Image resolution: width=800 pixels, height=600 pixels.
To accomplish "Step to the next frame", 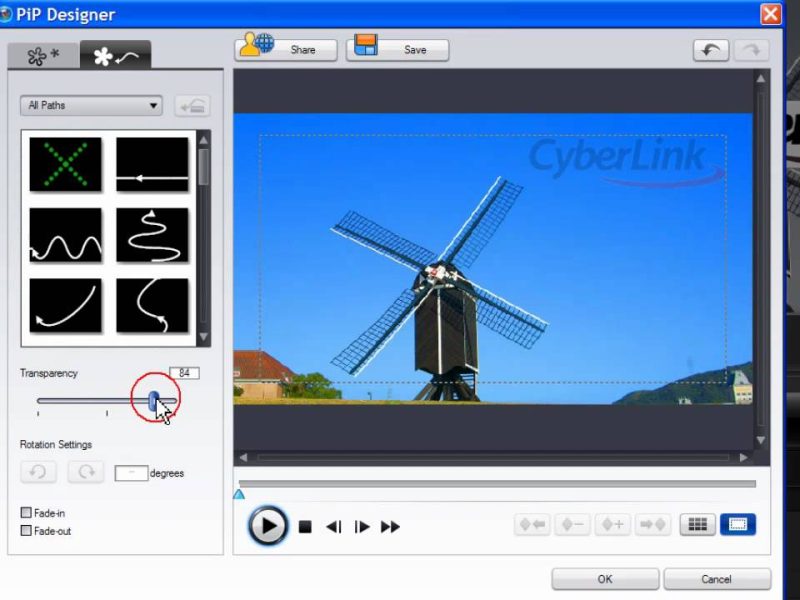I will (362, 527).
